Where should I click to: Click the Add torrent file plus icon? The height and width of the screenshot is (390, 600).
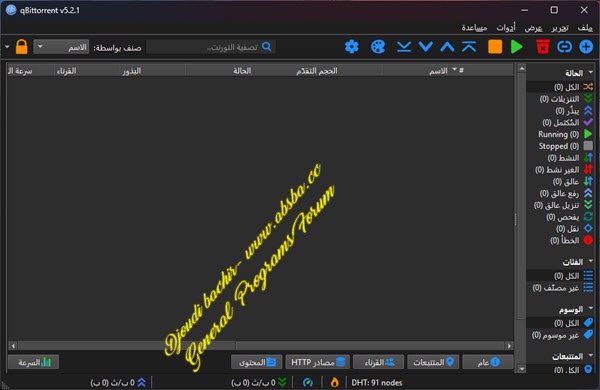coord(586,47)
